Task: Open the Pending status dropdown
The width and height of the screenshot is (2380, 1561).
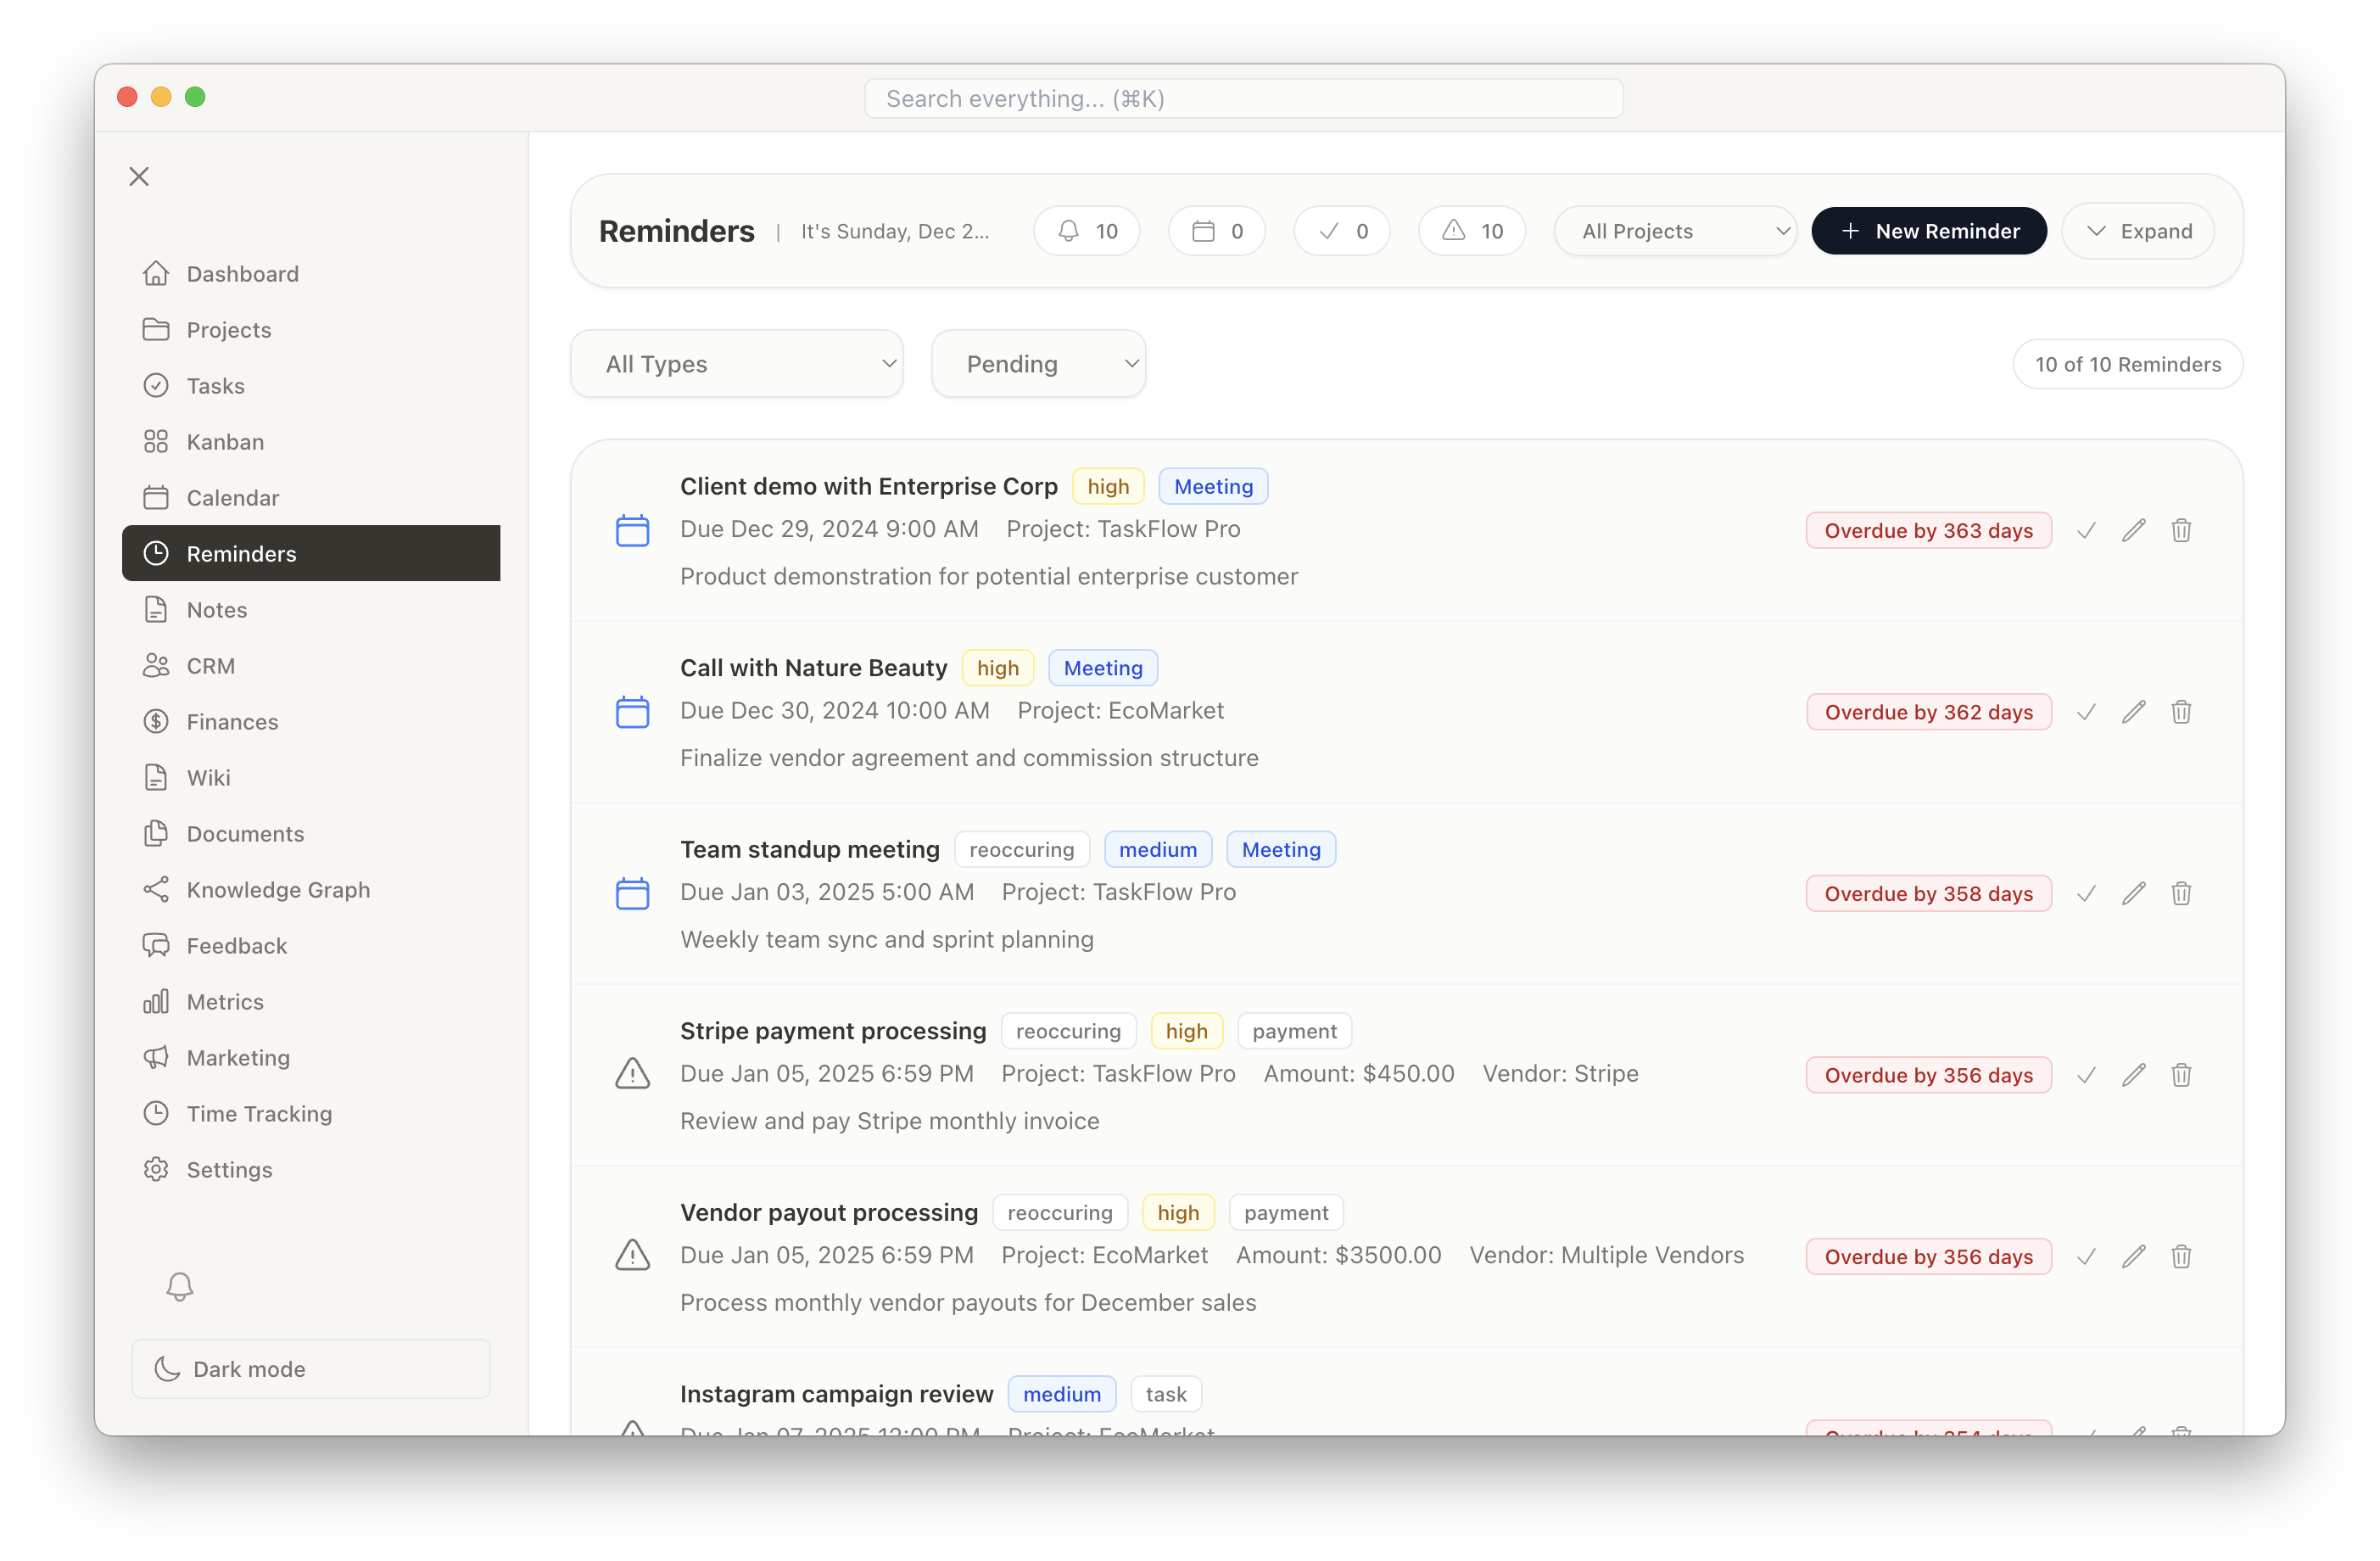Action: [1038, 364]
